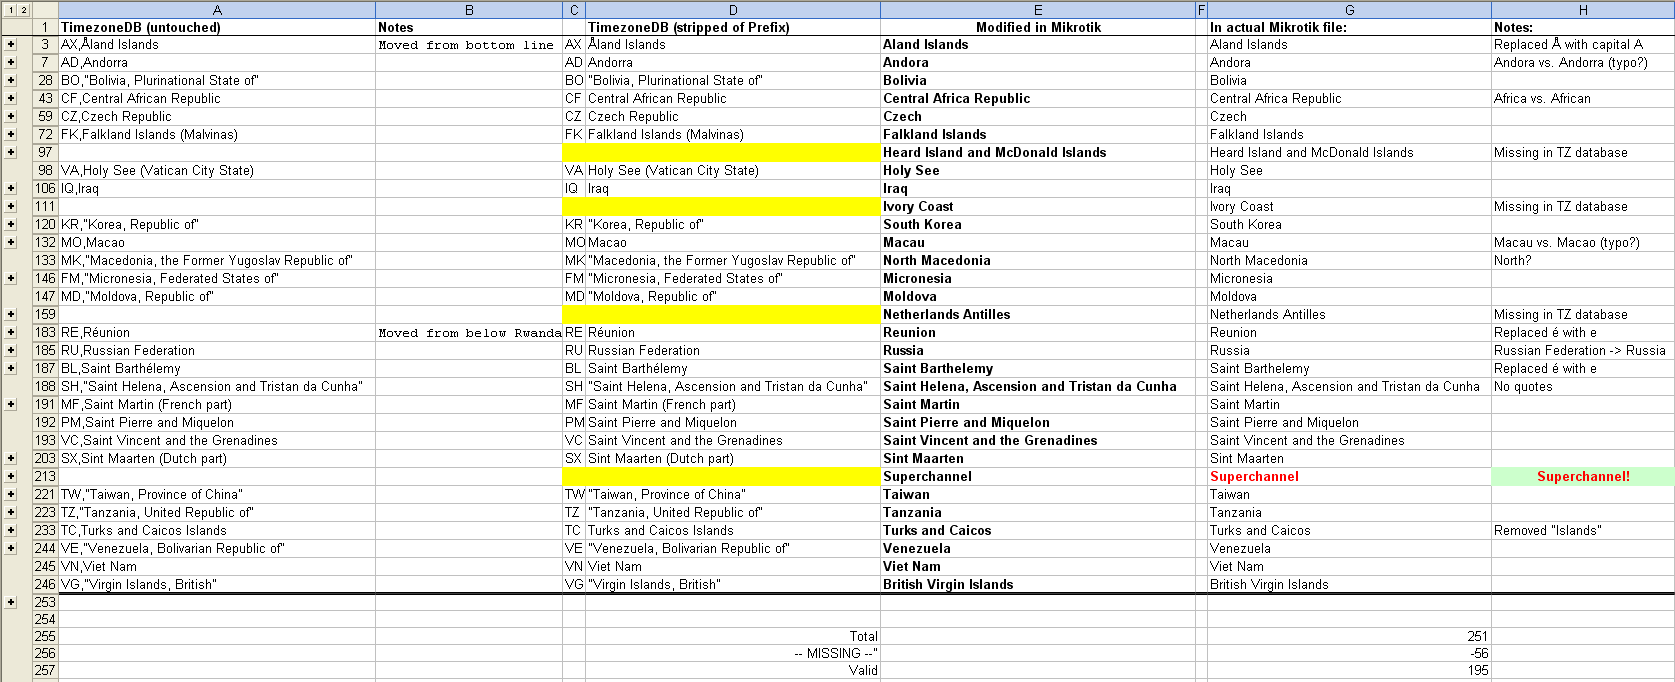Image resolution: width=1675 pixels, height=682 pixels.
Task: Click the 'Modified in Mikrotik' header cell
Action: click(1038, 27)
